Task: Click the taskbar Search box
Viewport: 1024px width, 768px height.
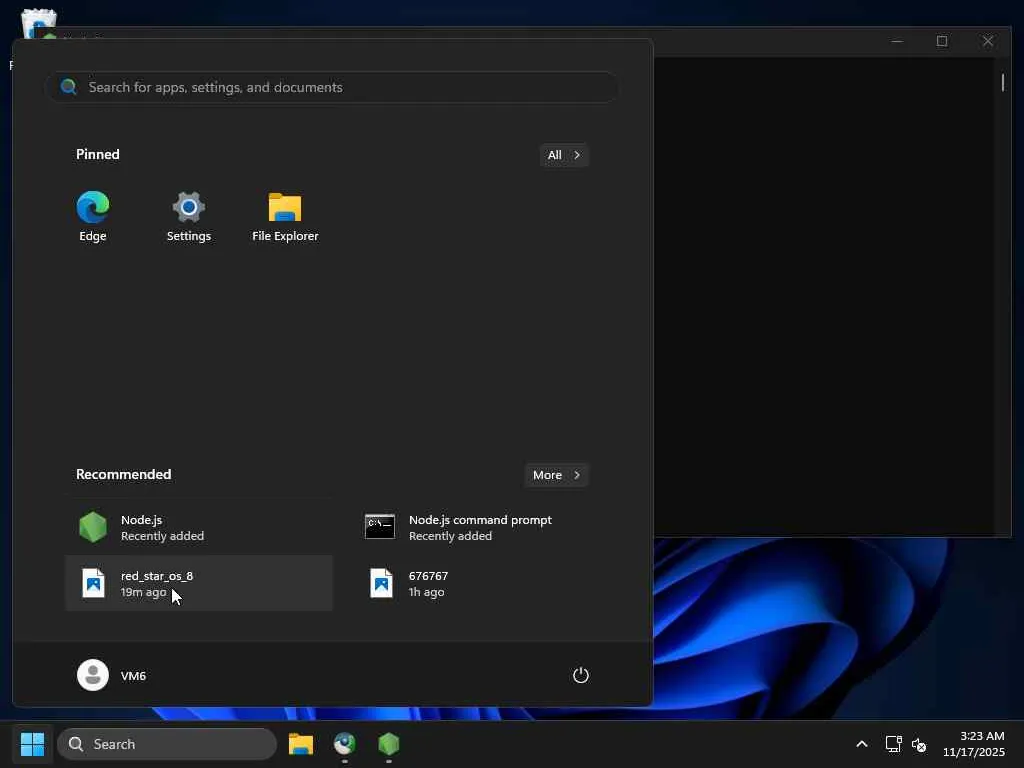Action: pyautogui.click(x=167, y=744)
